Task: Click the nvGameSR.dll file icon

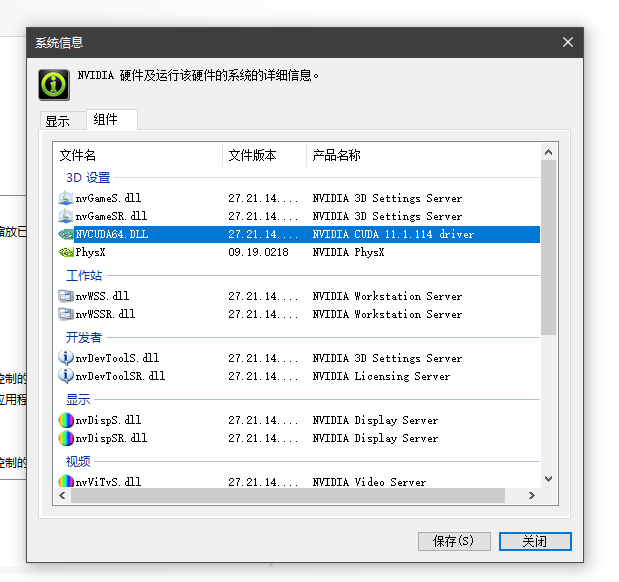Action: [66, 216]
